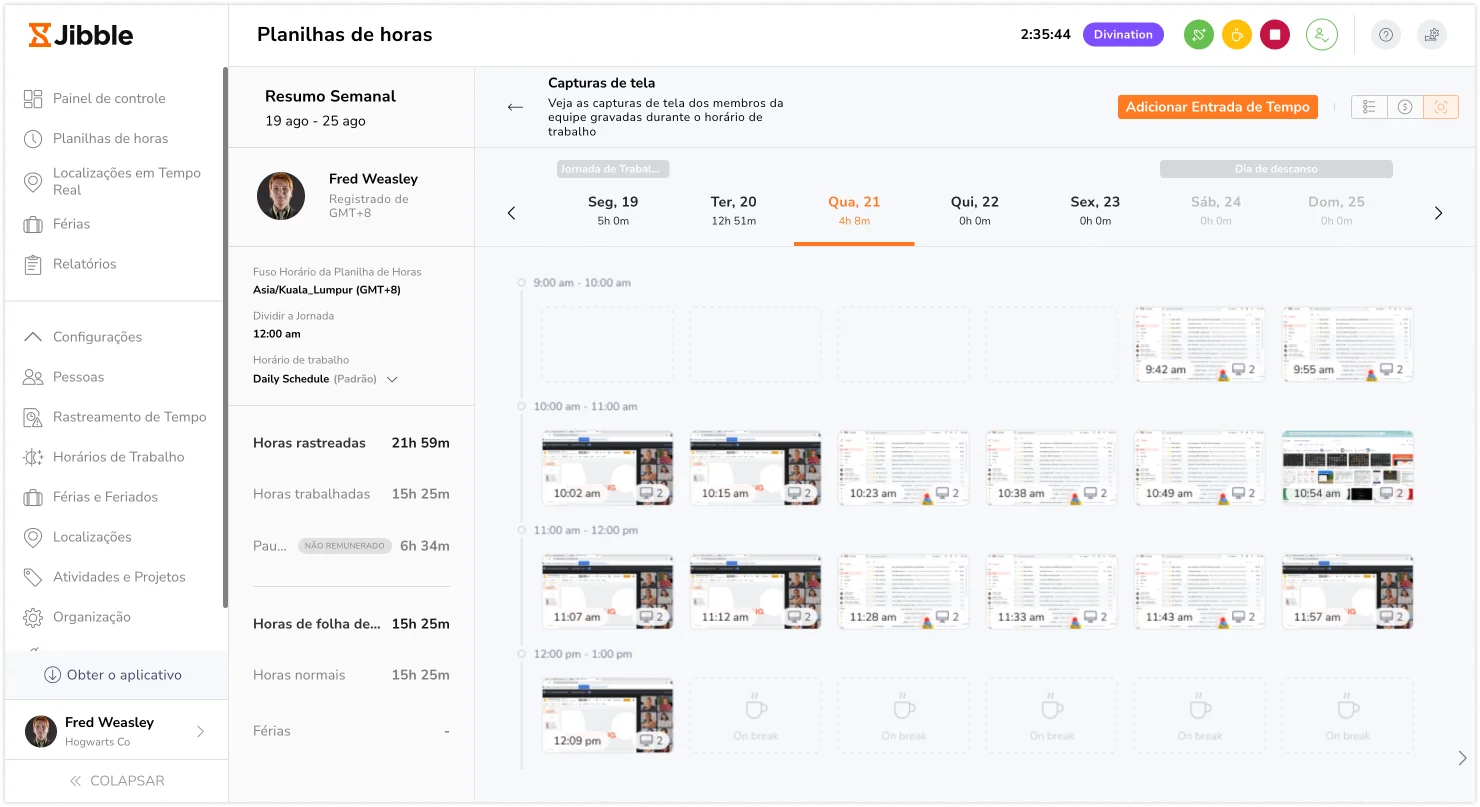Viewport: 1480px width, 807px height.
Task: Click the Horas rastreadas 21h 59m row
Action: tap(351, 443)
